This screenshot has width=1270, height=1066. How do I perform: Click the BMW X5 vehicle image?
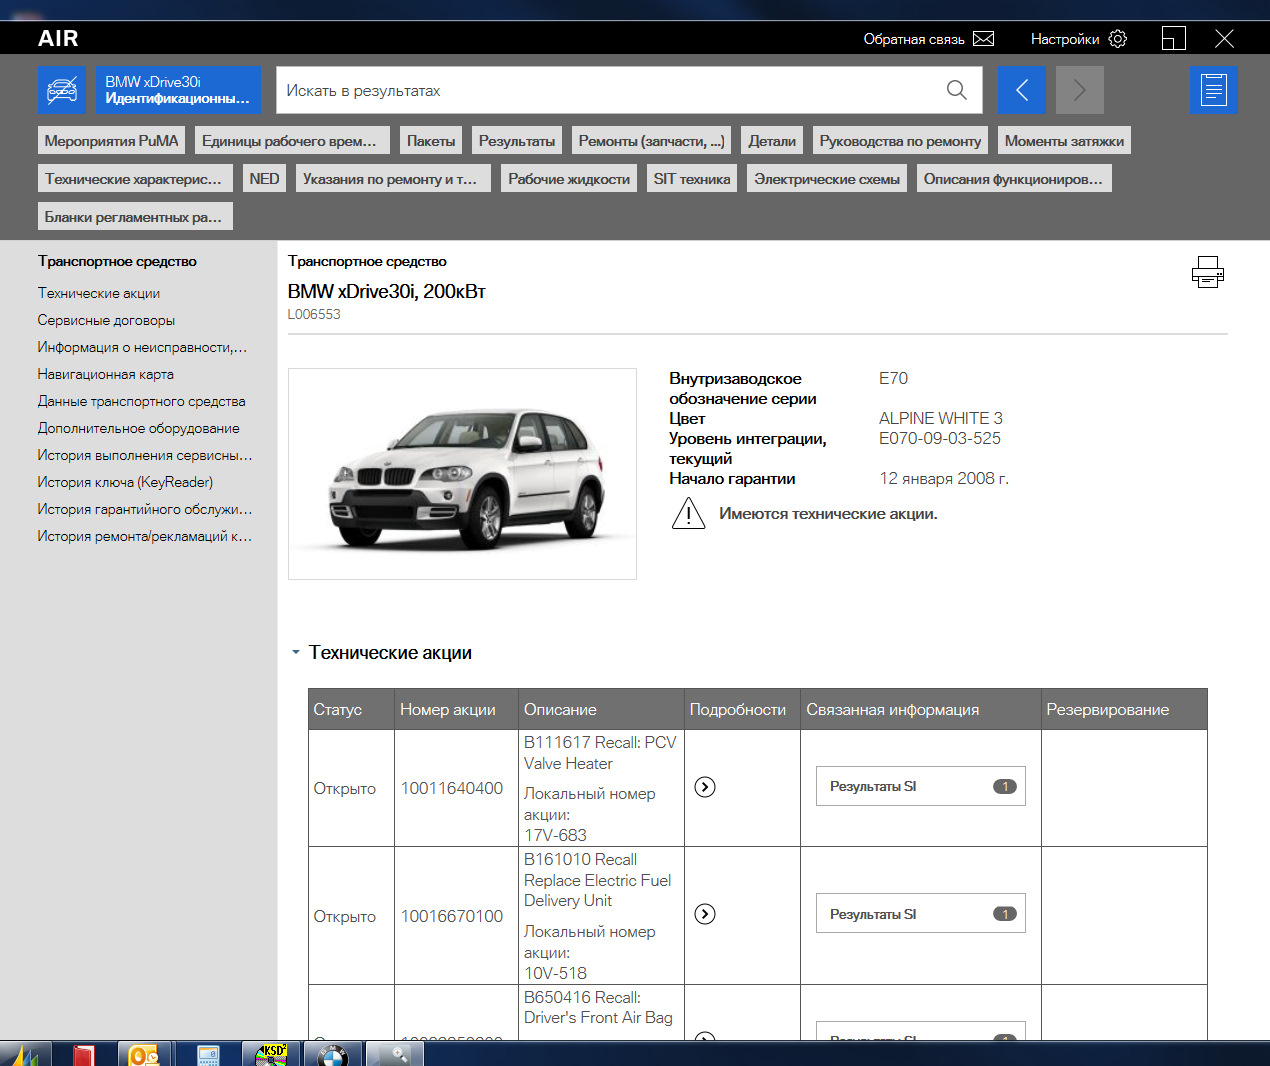click(462, 474)
